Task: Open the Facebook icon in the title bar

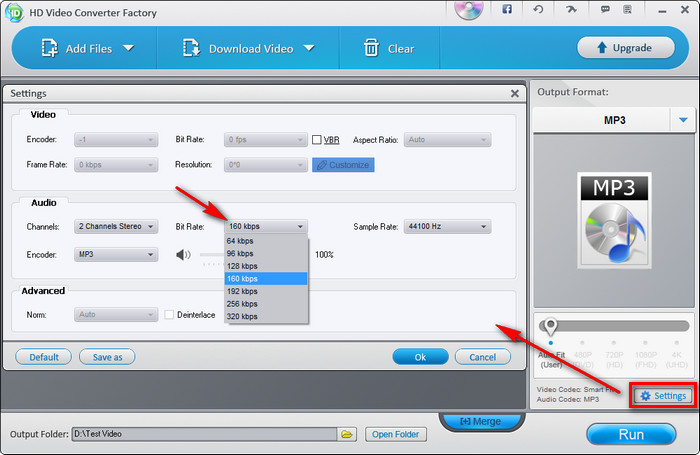Action: point(507,9)
